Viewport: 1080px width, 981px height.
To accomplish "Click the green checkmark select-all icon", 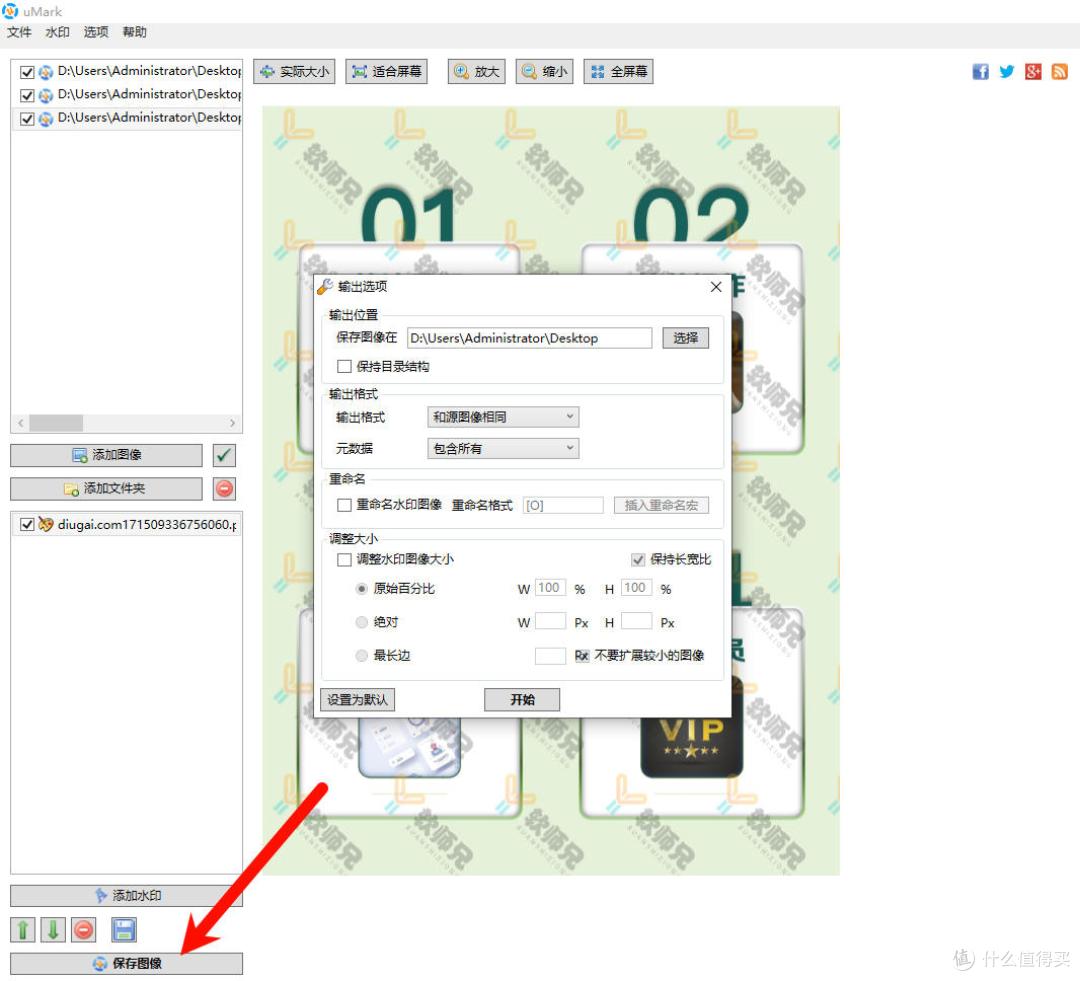I will [224, 455].
